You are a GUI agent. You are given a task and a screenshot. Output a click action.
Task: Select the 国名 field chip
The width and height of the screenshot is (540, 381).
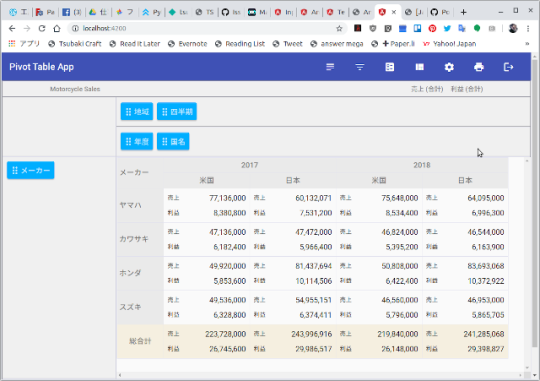coord(173,141)
